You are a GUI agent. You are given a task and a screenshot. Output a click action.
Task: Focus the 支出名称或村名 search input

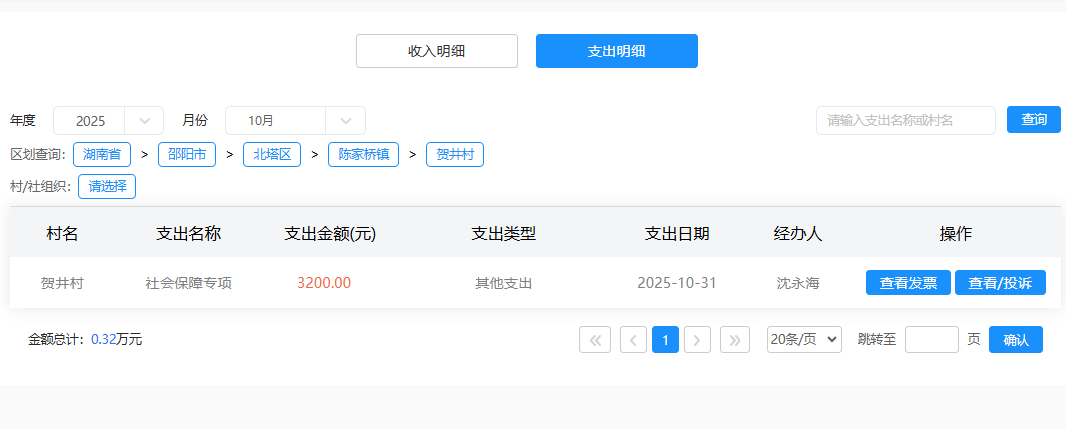coord(905,120)
